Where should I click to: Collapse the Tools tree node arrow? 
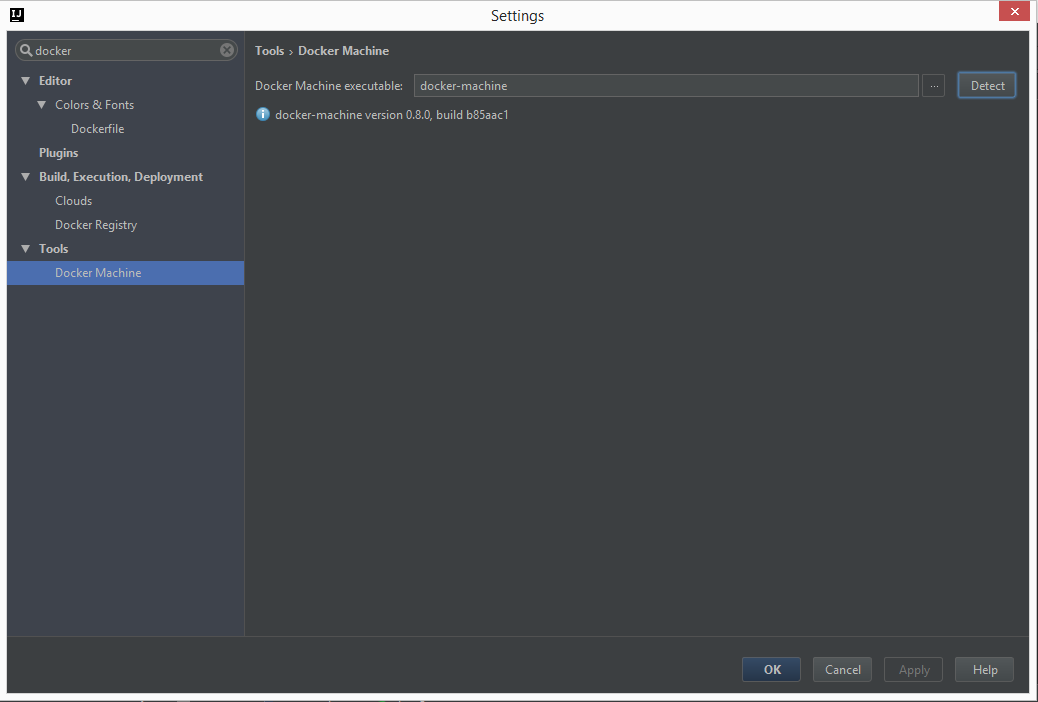coord(26,249)
